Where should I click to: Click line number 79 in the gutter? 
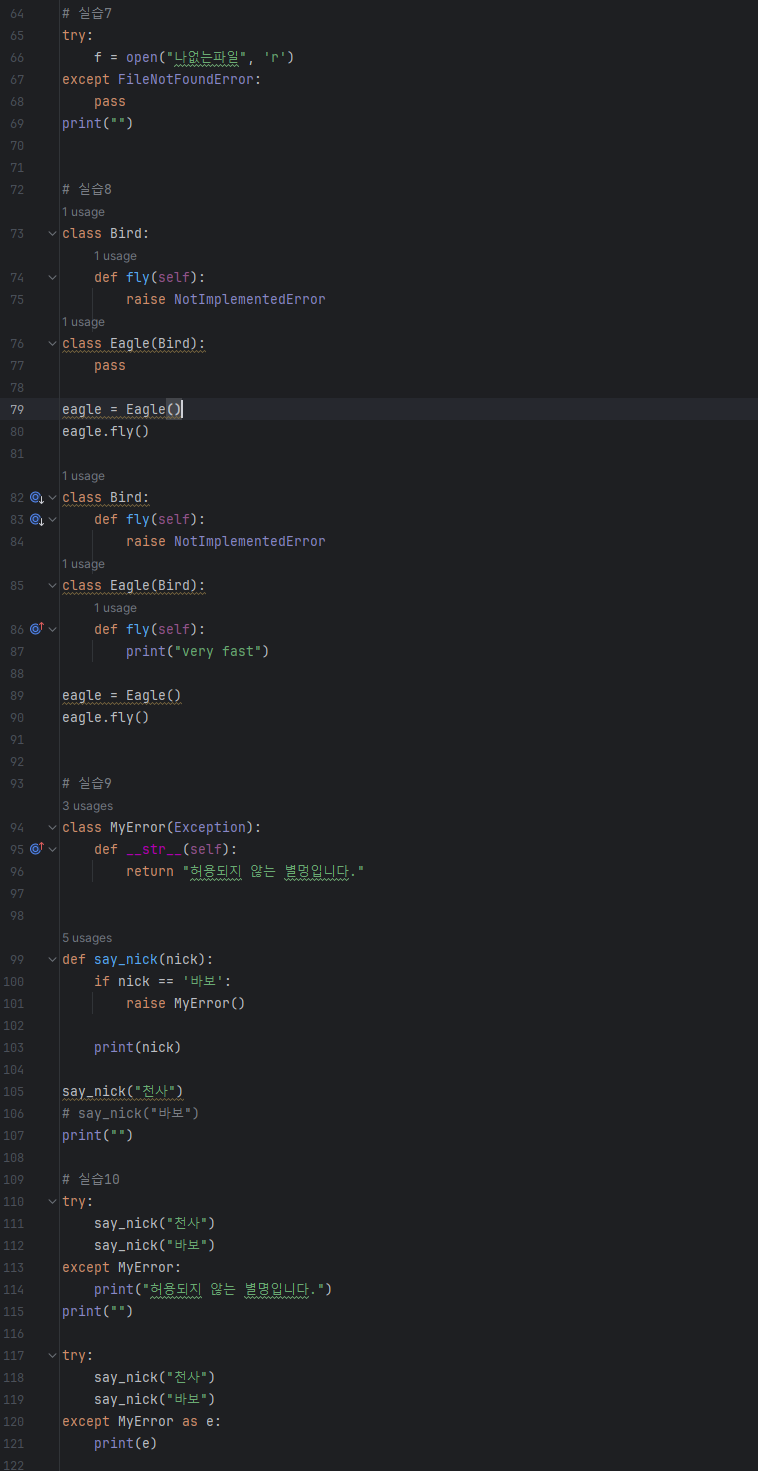(17, 409)
